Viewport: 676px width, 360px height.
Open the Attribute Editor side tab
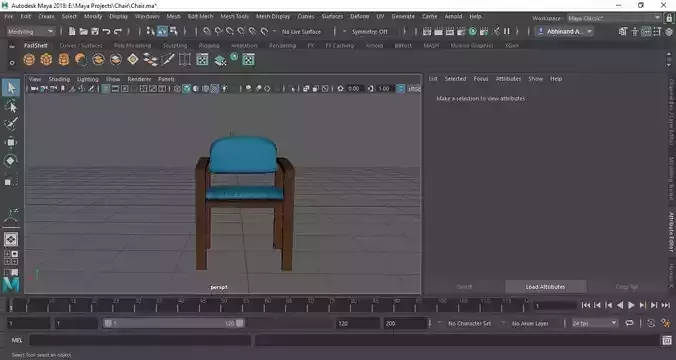pos(671,232)
